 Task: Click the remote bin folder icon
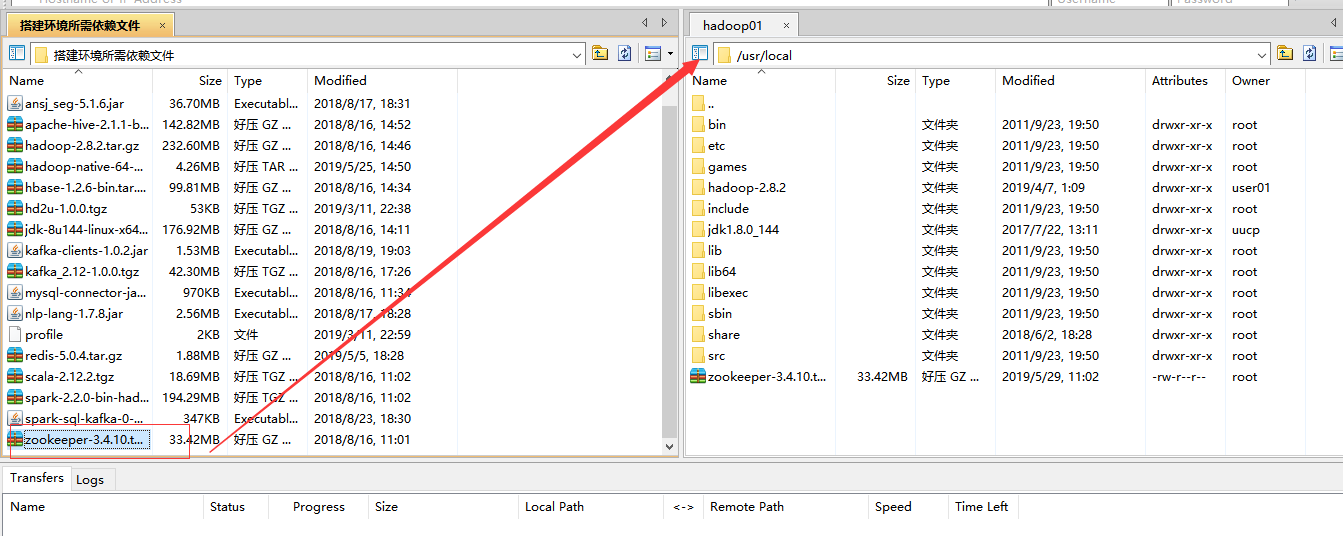[x=698, y=124]
